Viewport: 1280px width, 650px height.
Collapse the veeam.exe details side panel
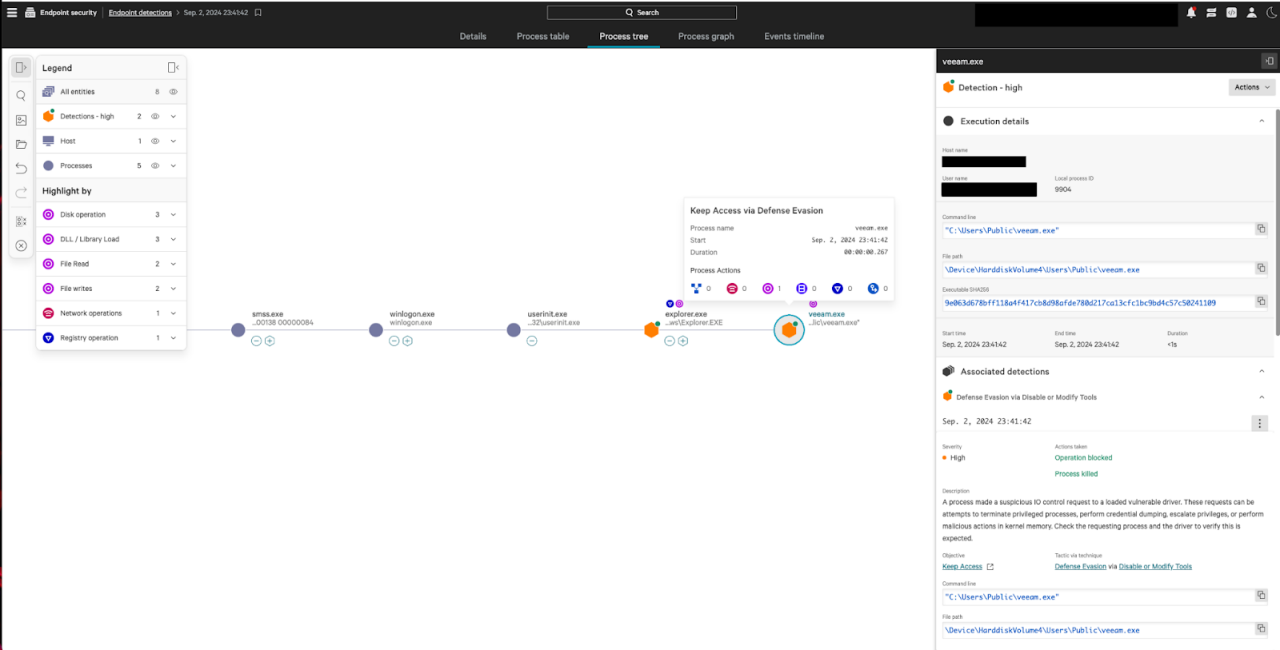coord(1269,61)
